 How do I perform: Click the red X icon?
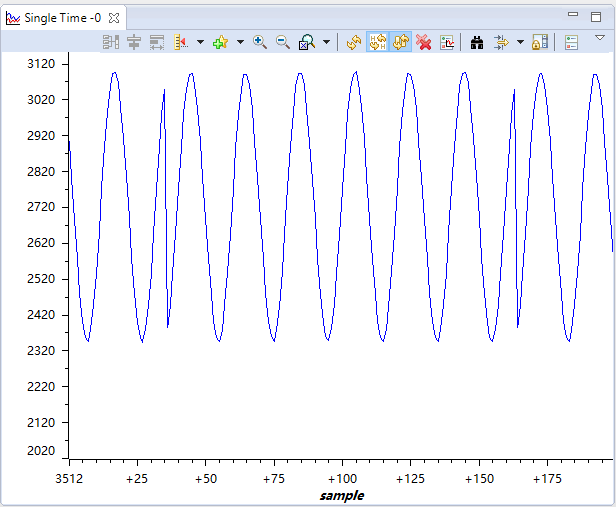(424, 42)
